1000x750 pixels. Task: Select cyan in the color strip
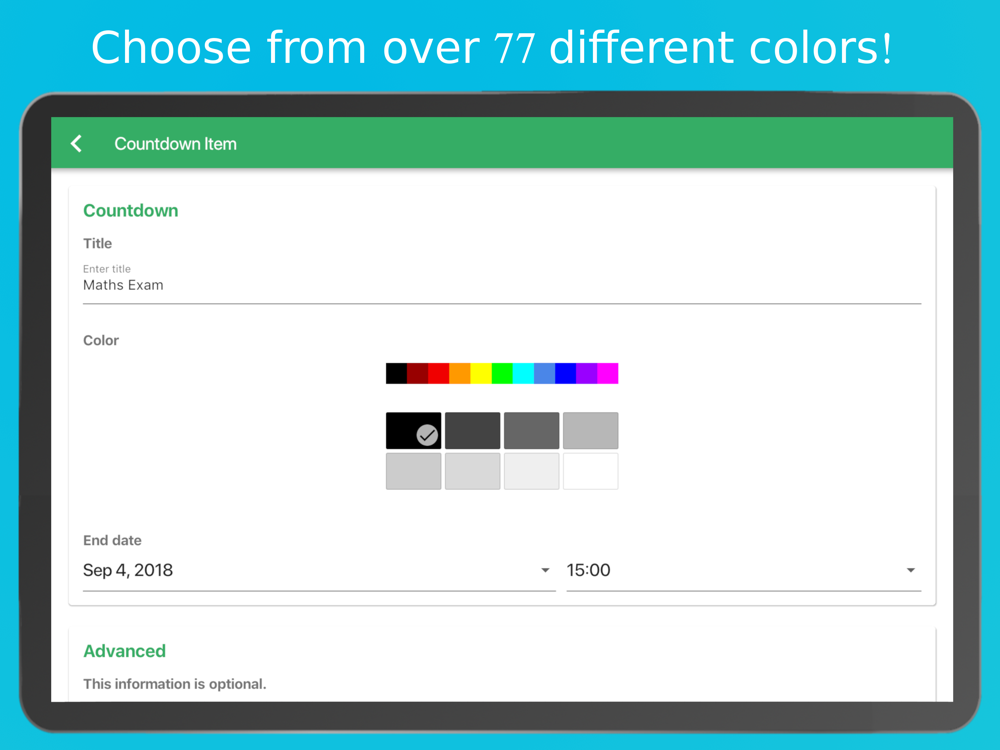click(x=523, y=373)
